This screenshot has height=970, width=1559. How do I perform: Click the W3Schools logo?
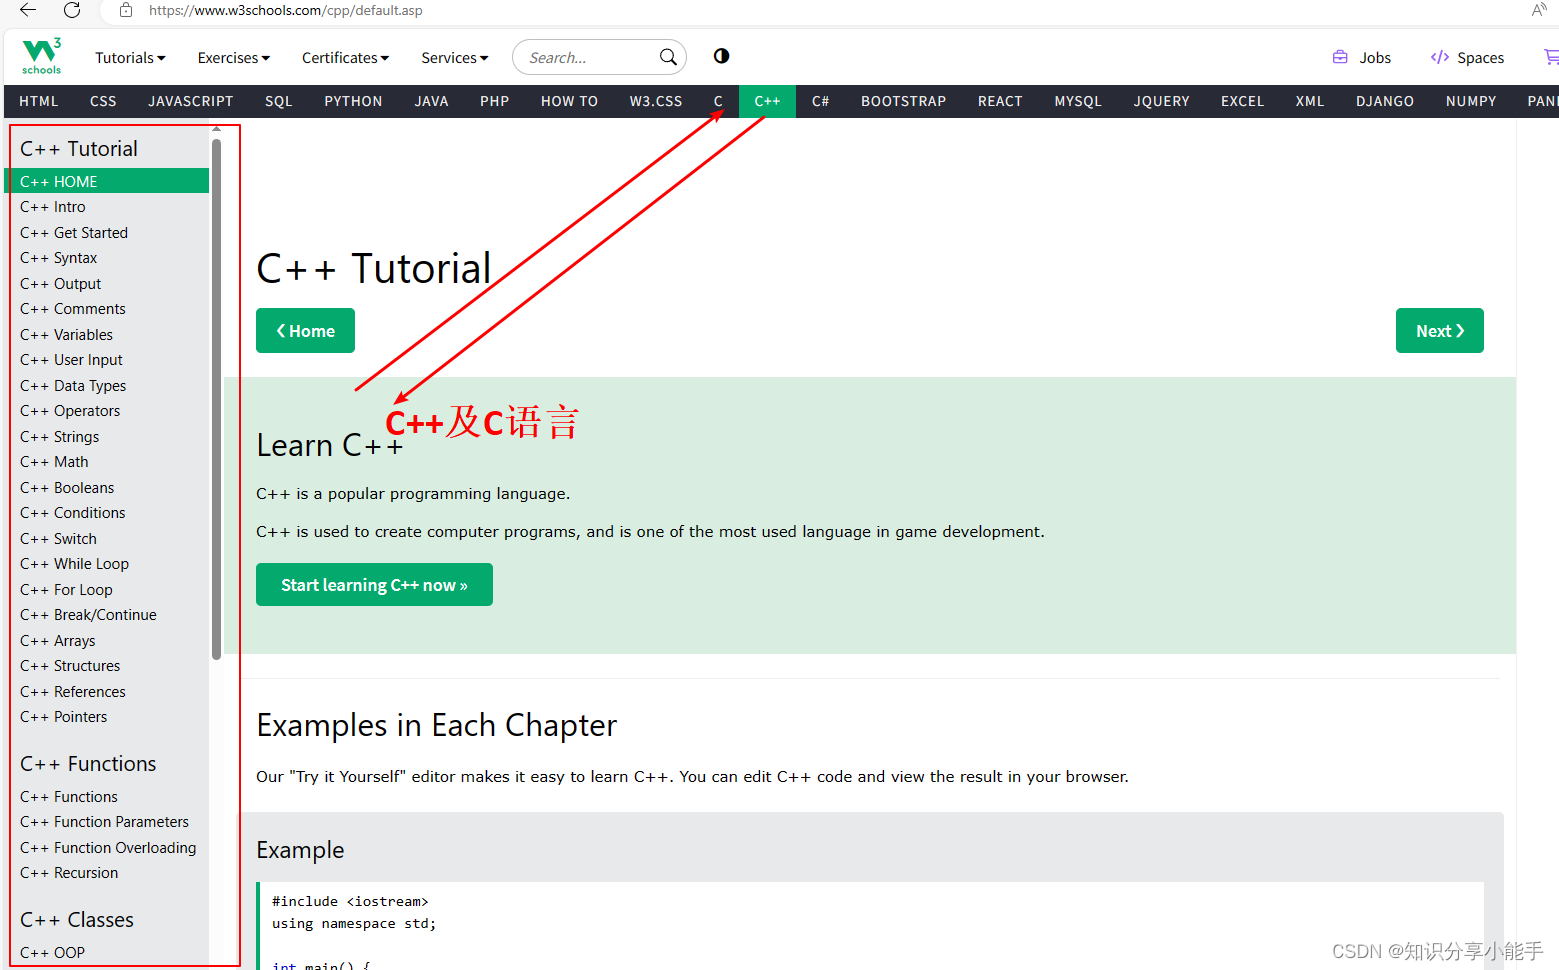pyautogui.click(x=42, y=56)
